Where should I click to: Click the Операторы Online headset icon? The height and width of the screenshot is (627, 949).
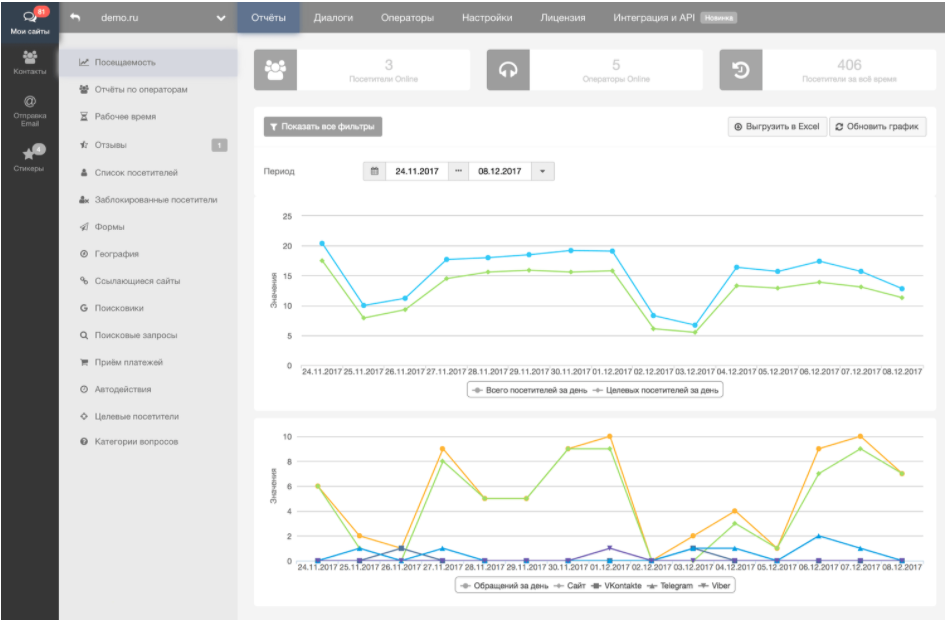click(508, 70)
